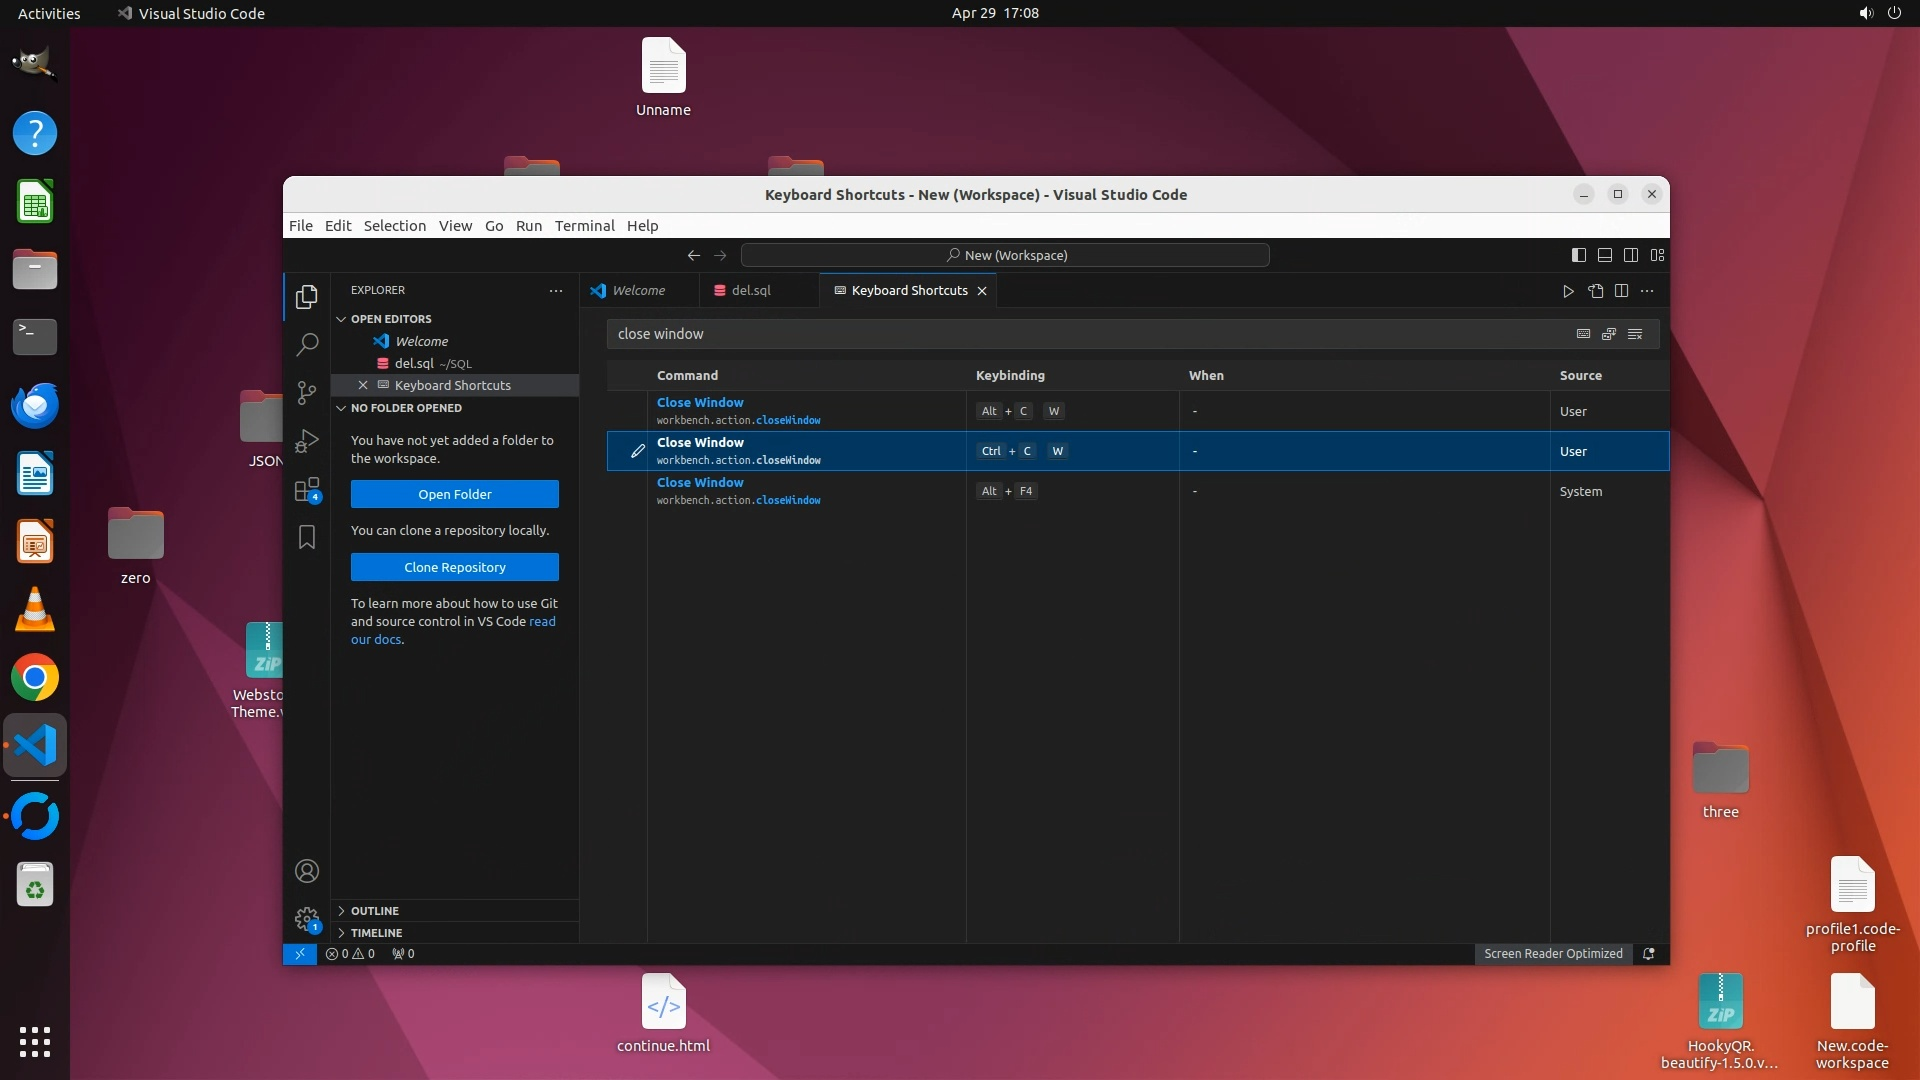Open the Source Control view
1920x1080 pixels.
307,393
